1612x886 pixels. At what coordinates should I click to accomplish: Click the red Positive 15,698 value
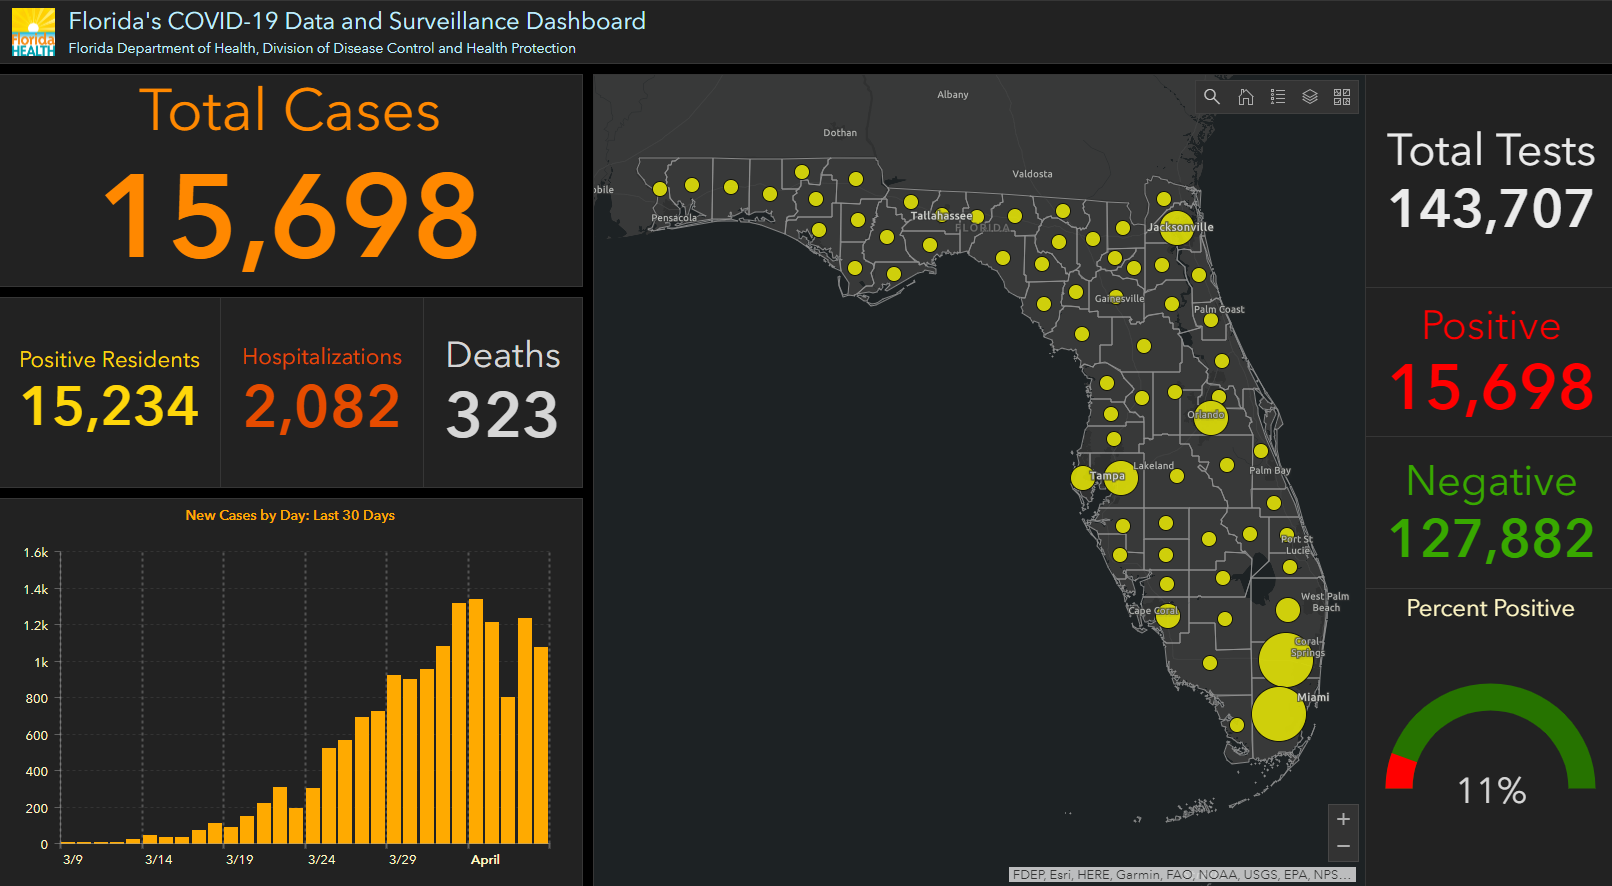(x=1491, y=388)
